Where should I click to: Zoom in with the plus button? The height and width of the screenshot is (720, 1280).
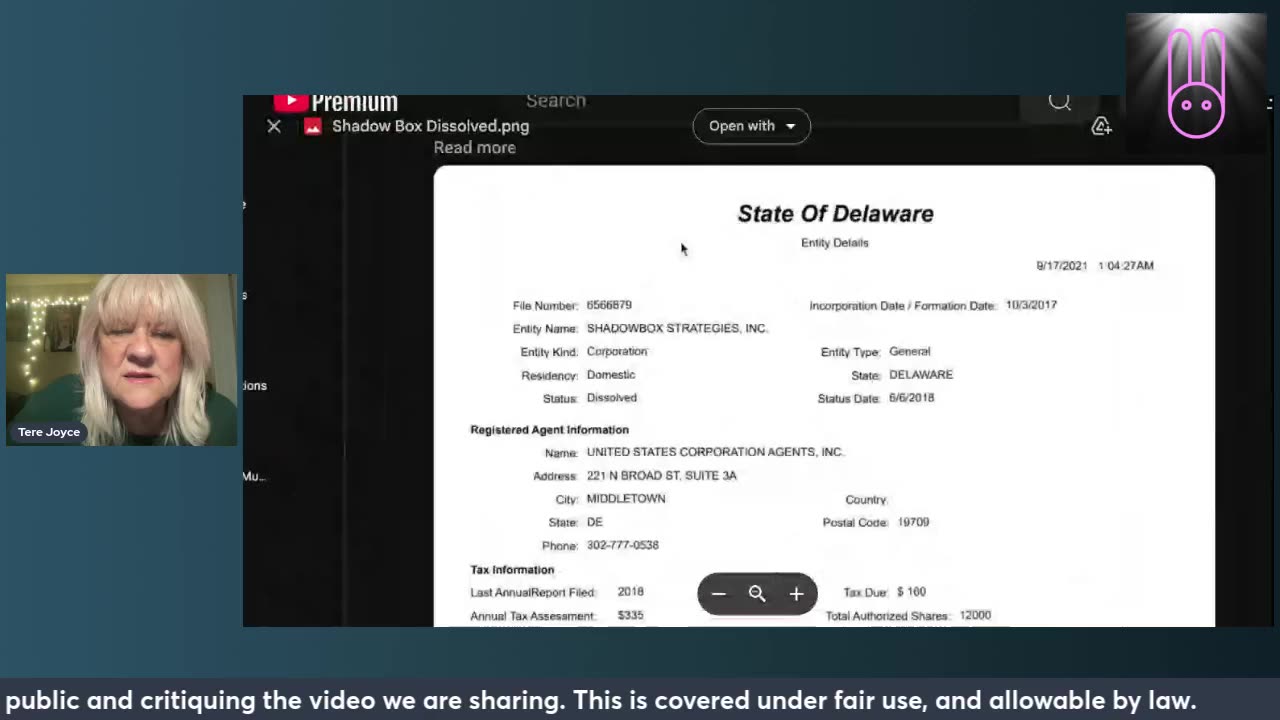coord(796,594)
